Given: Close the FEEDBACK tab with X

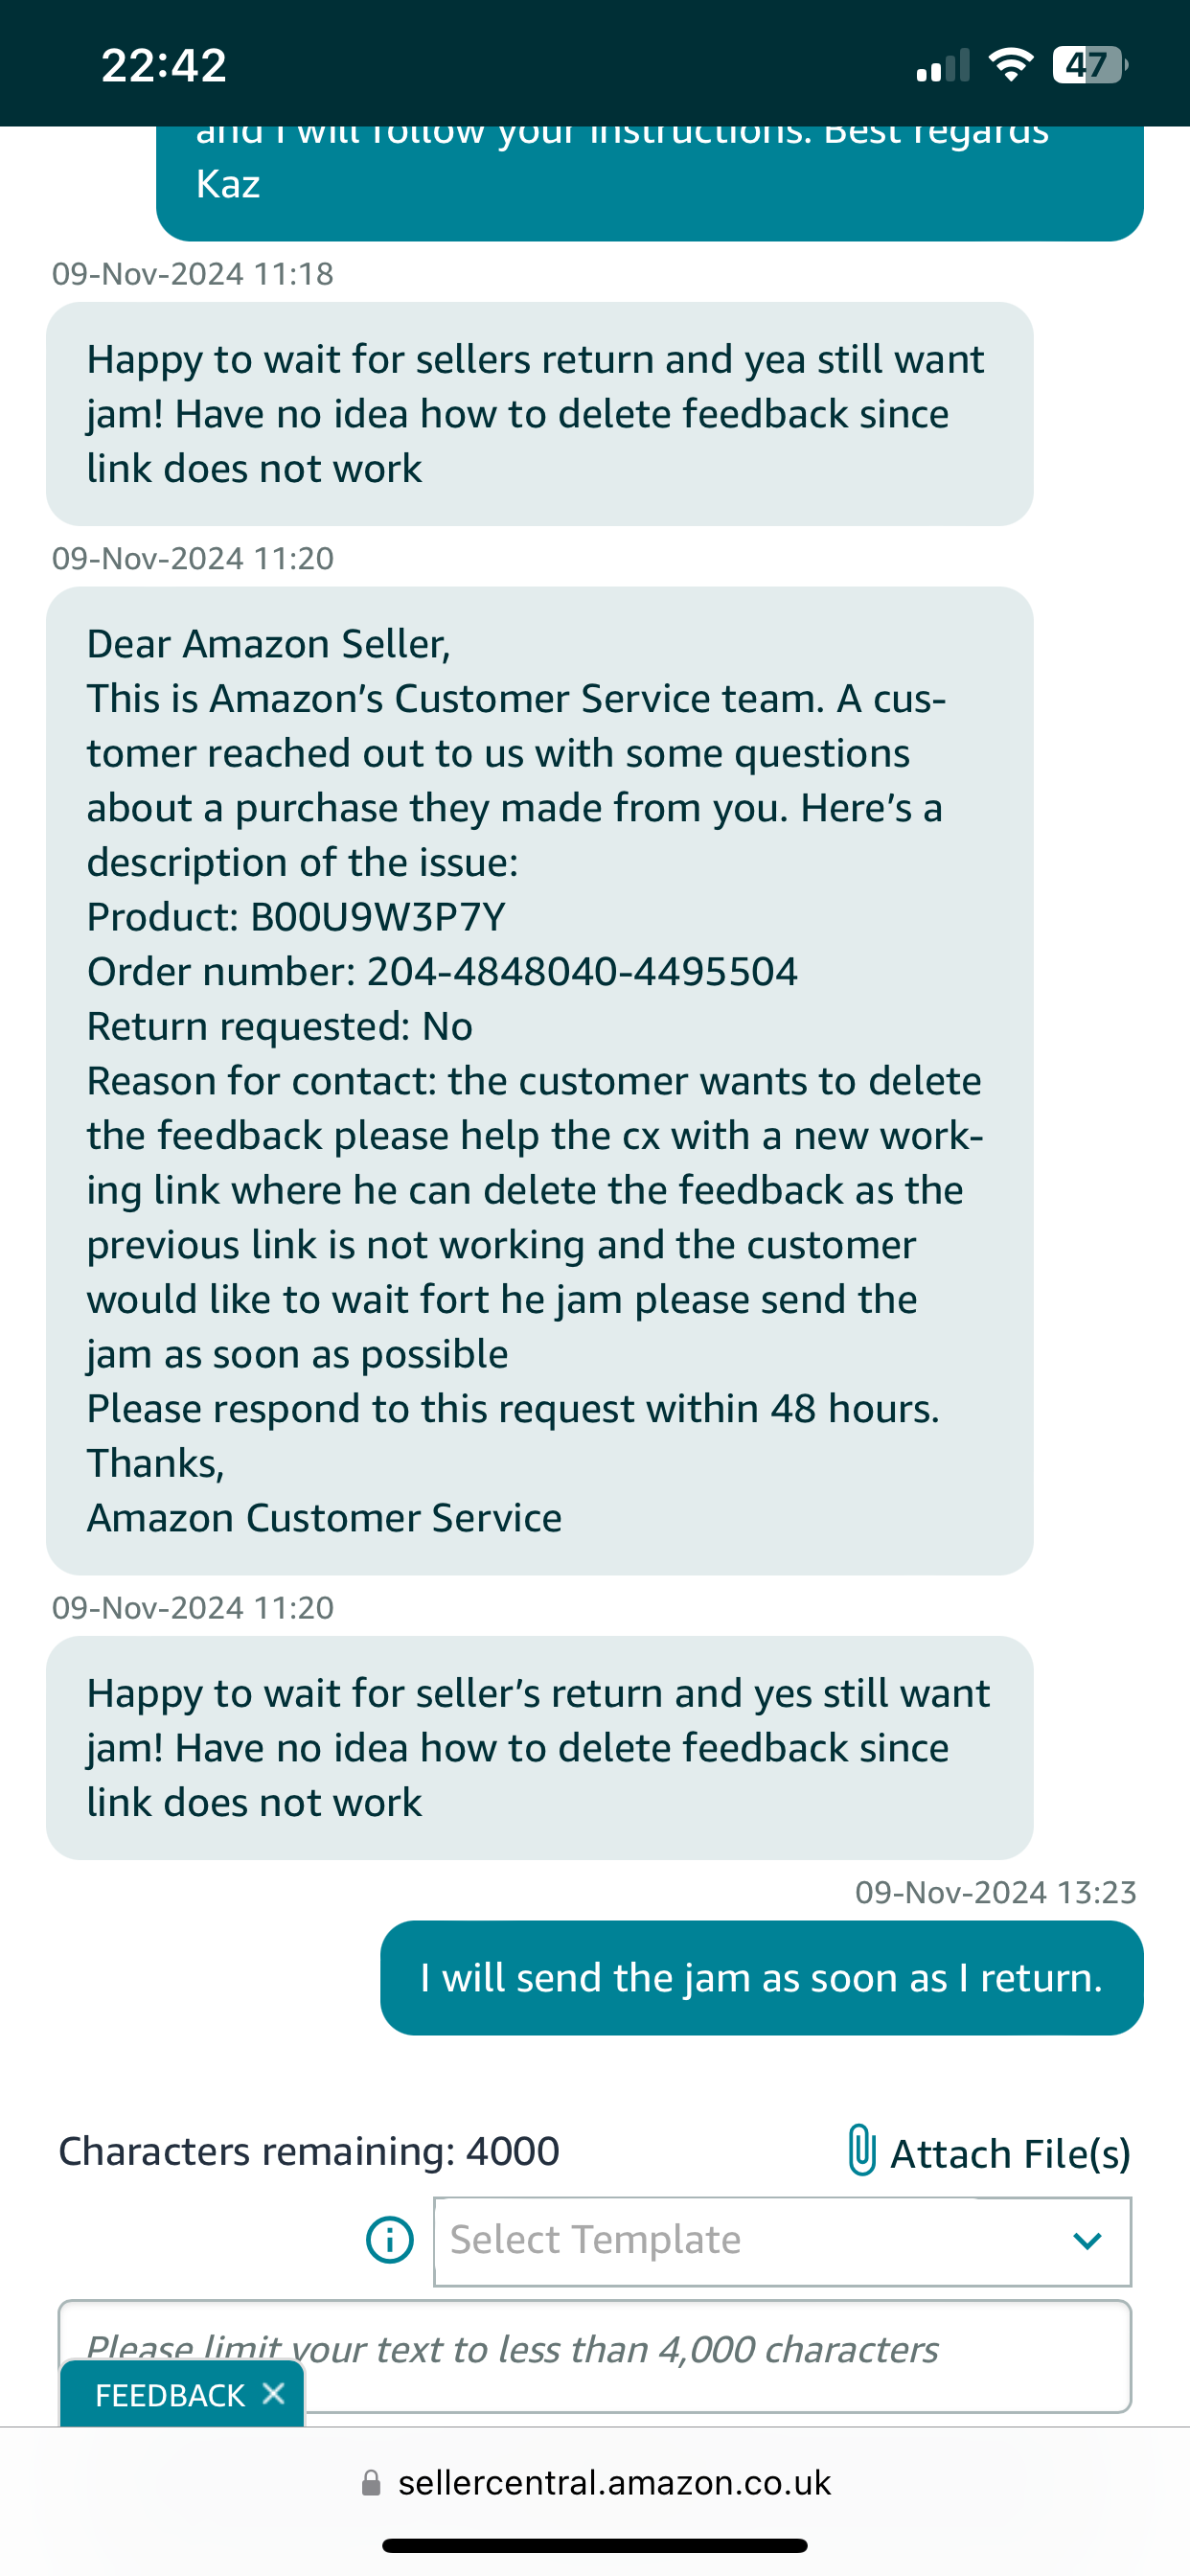Looking at the screenshot, I should [x=273, y=2394].
